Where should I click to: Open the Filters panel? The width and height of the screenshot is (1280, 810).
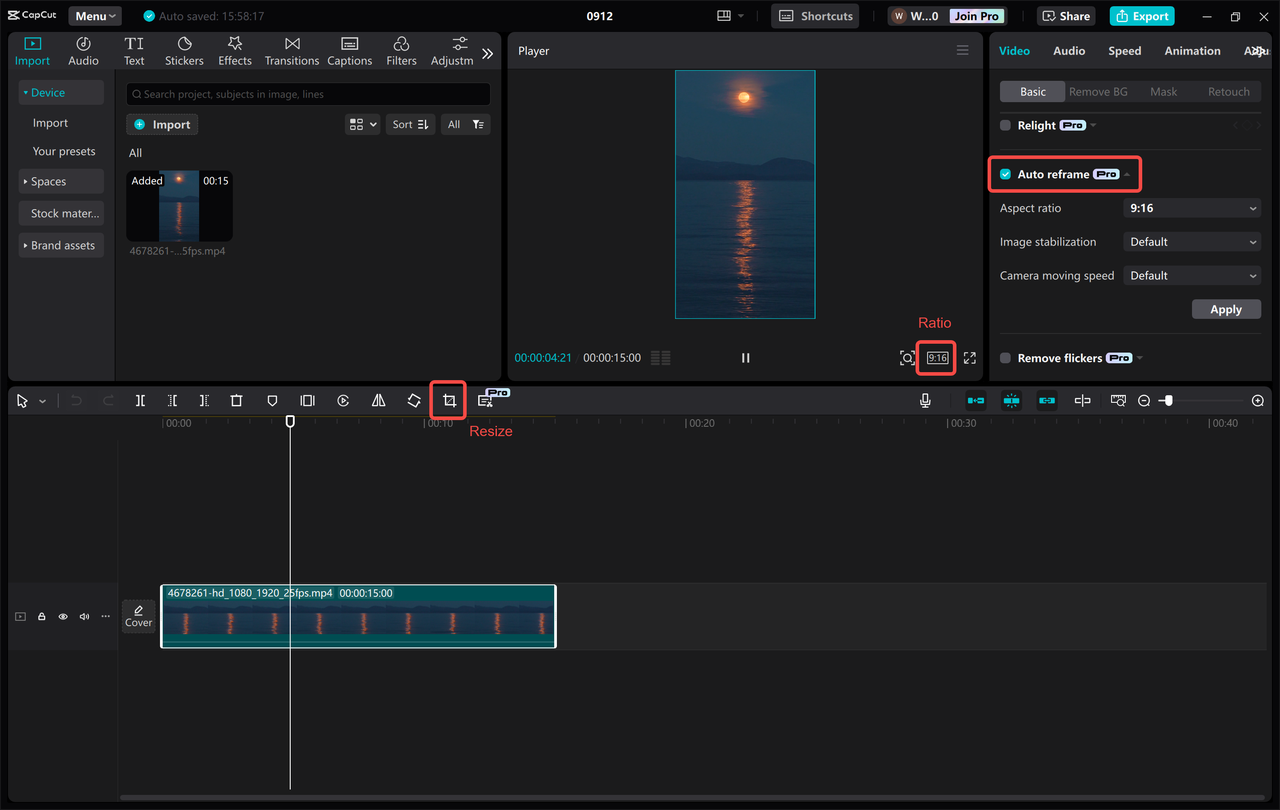401,50
